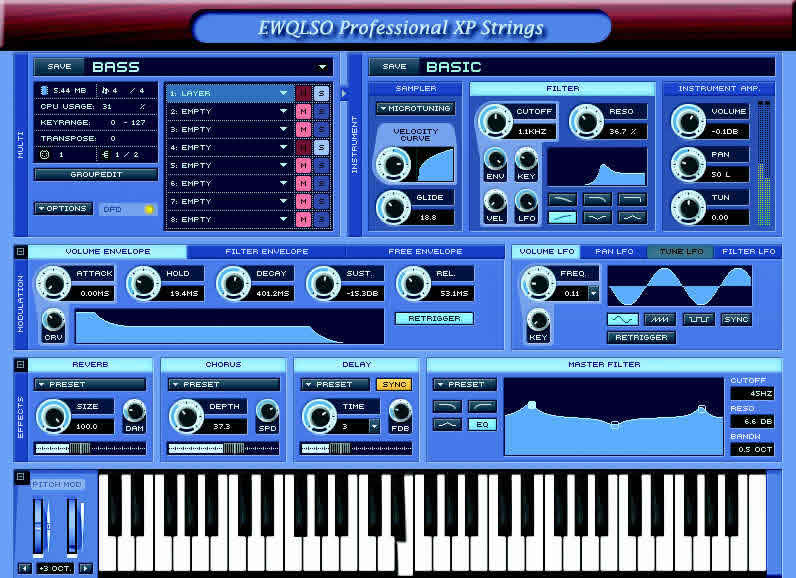Switch to Tune LFO tab
Image resolution: width=796 pixels, height=578 pixels.
[681, 252]
